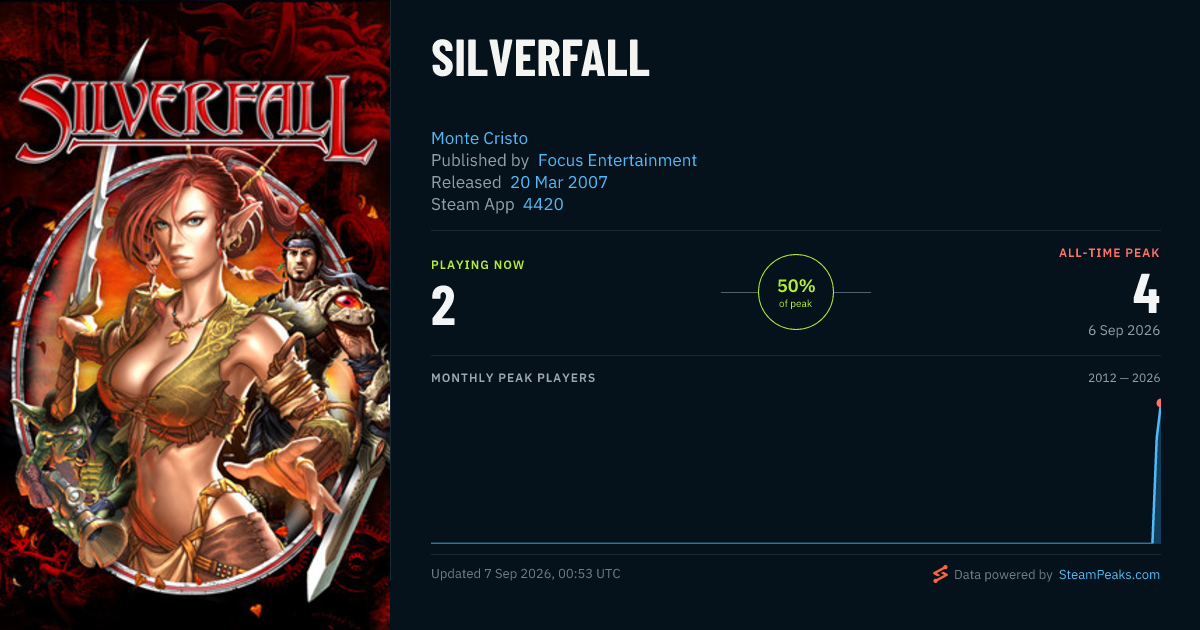This screenshot has height=630, width=1200.
Task: Click the Silverfall cover art thumbnail
Action: pos(195,315)
